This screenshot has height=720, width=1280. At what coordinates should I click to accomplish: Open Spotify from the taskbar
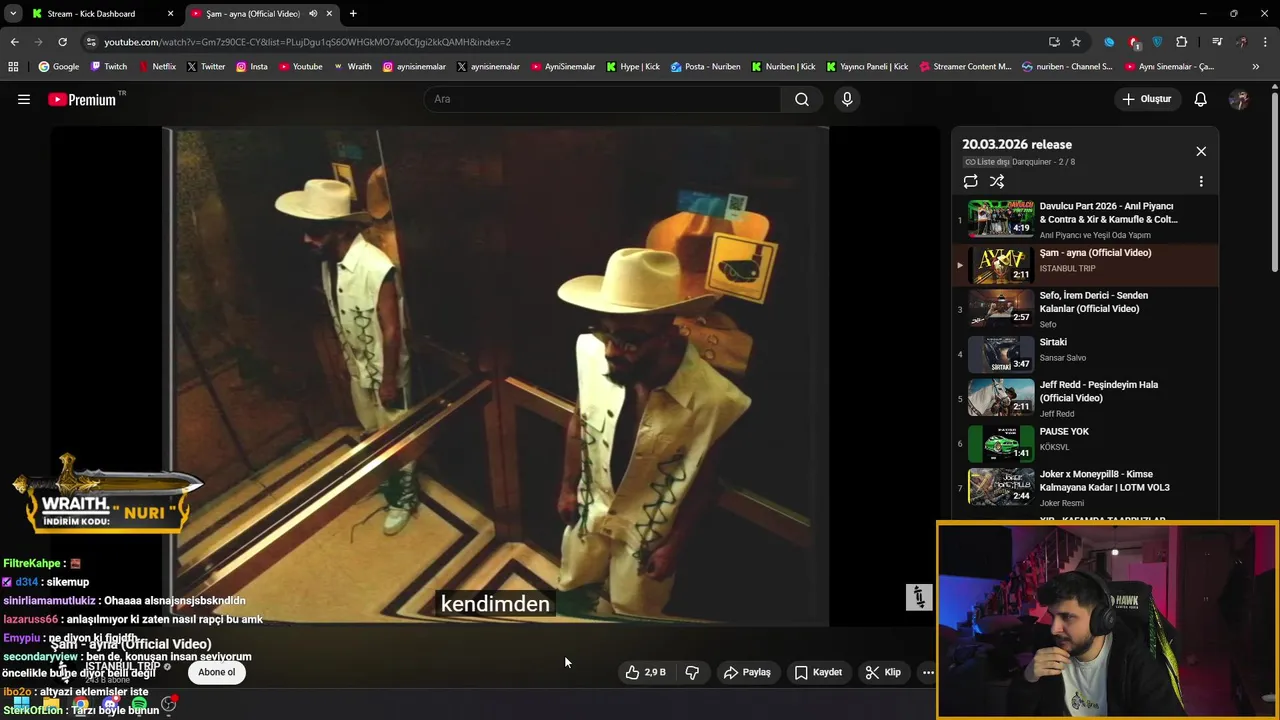[x=139, y=706]
